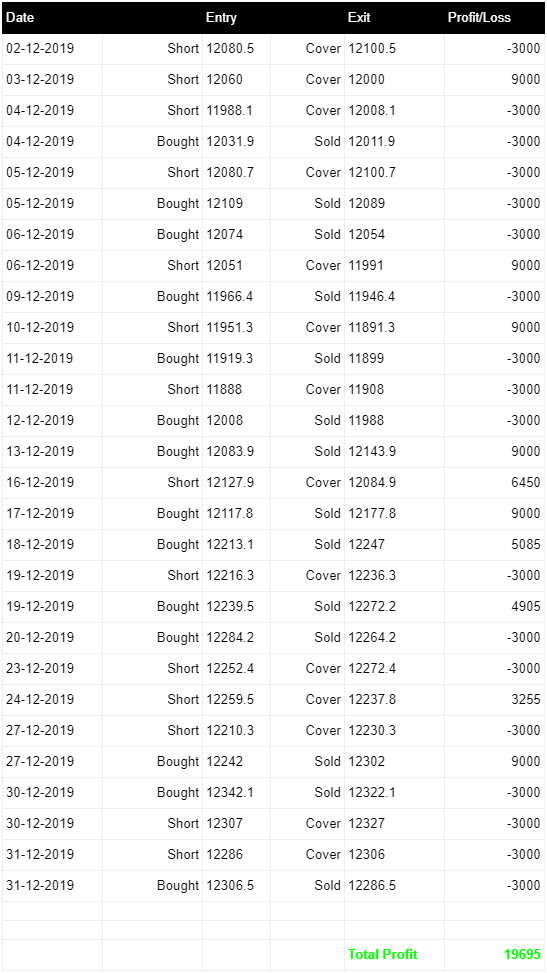Click the date cell 24-12-2019
The image size is (547, 973).
pos(40,699)
